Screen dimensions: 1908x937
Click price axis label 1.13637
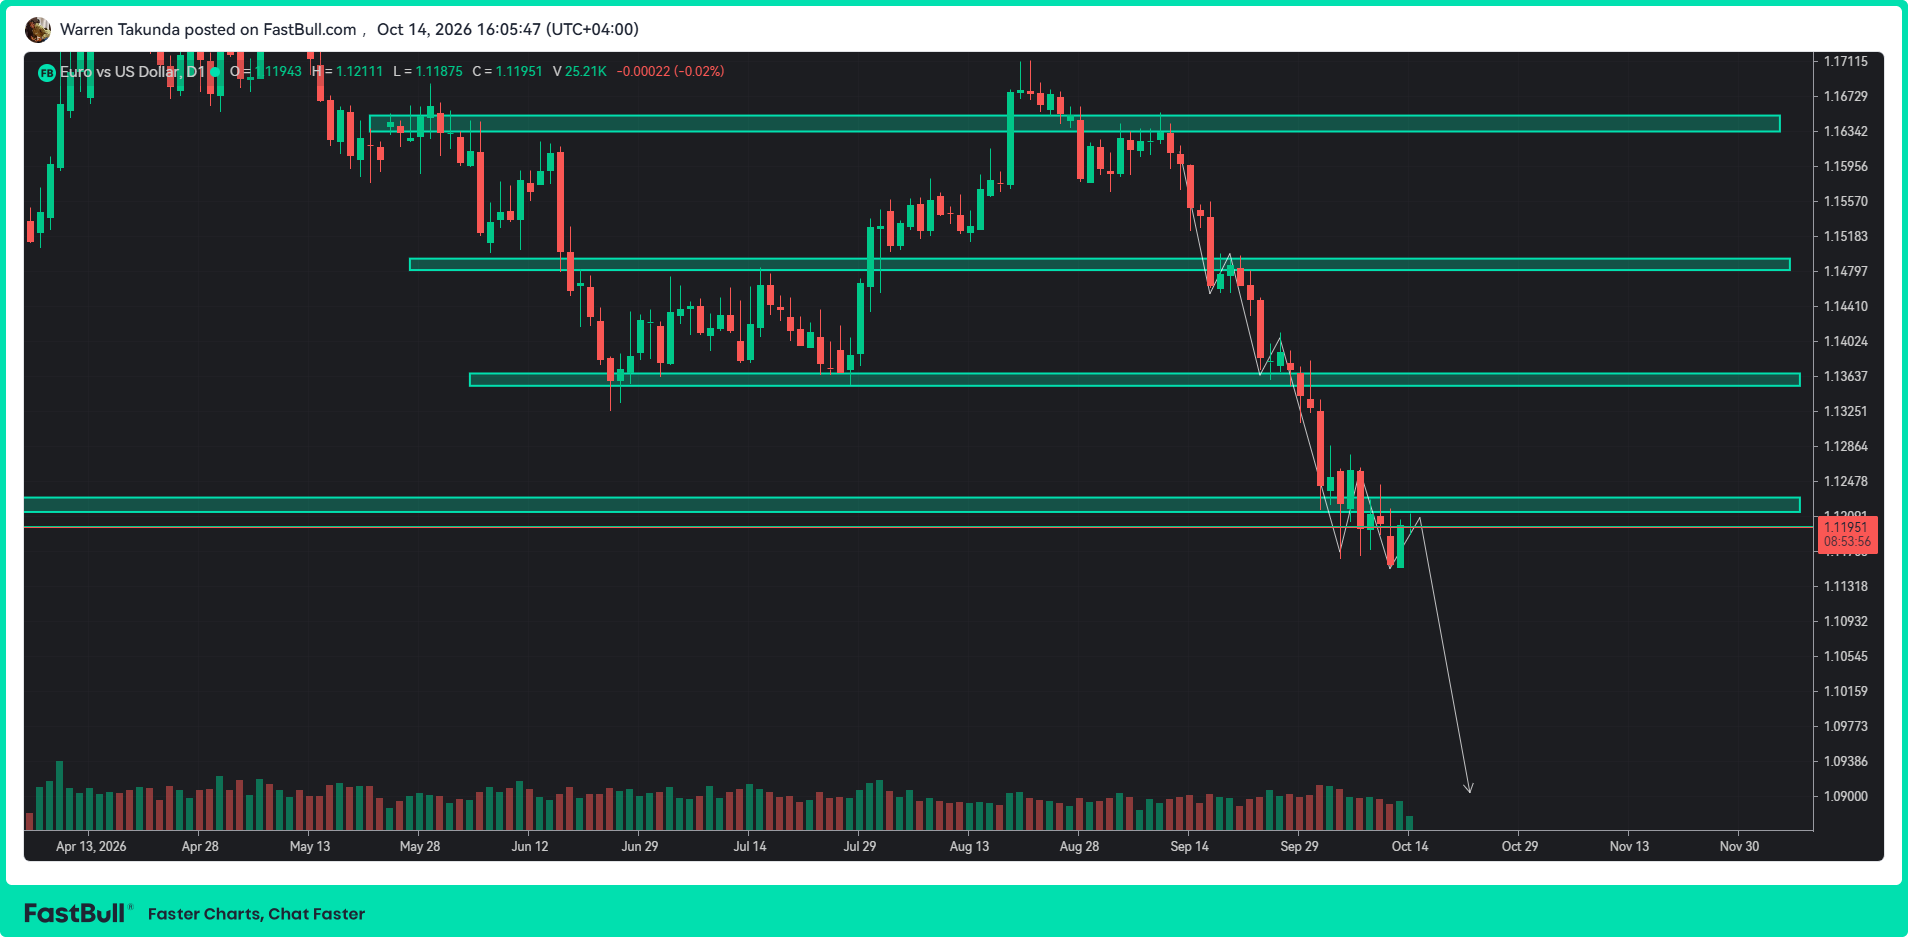tap(1845, 376)
